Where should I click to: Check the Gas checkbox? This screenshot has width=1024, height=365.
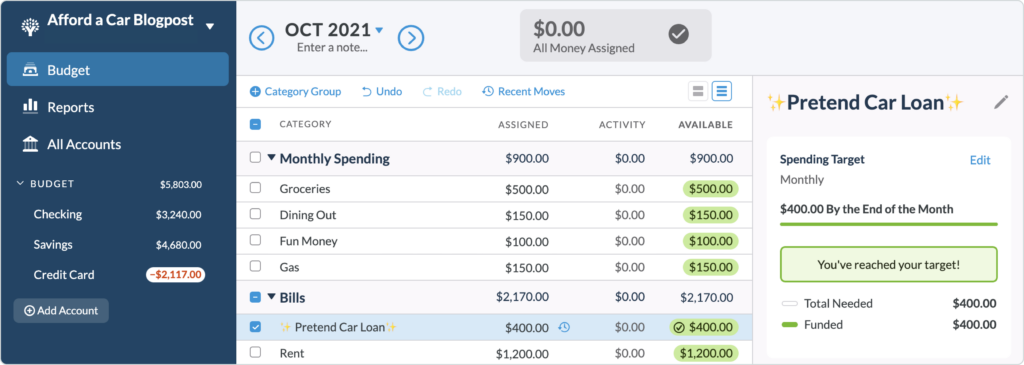255,266
